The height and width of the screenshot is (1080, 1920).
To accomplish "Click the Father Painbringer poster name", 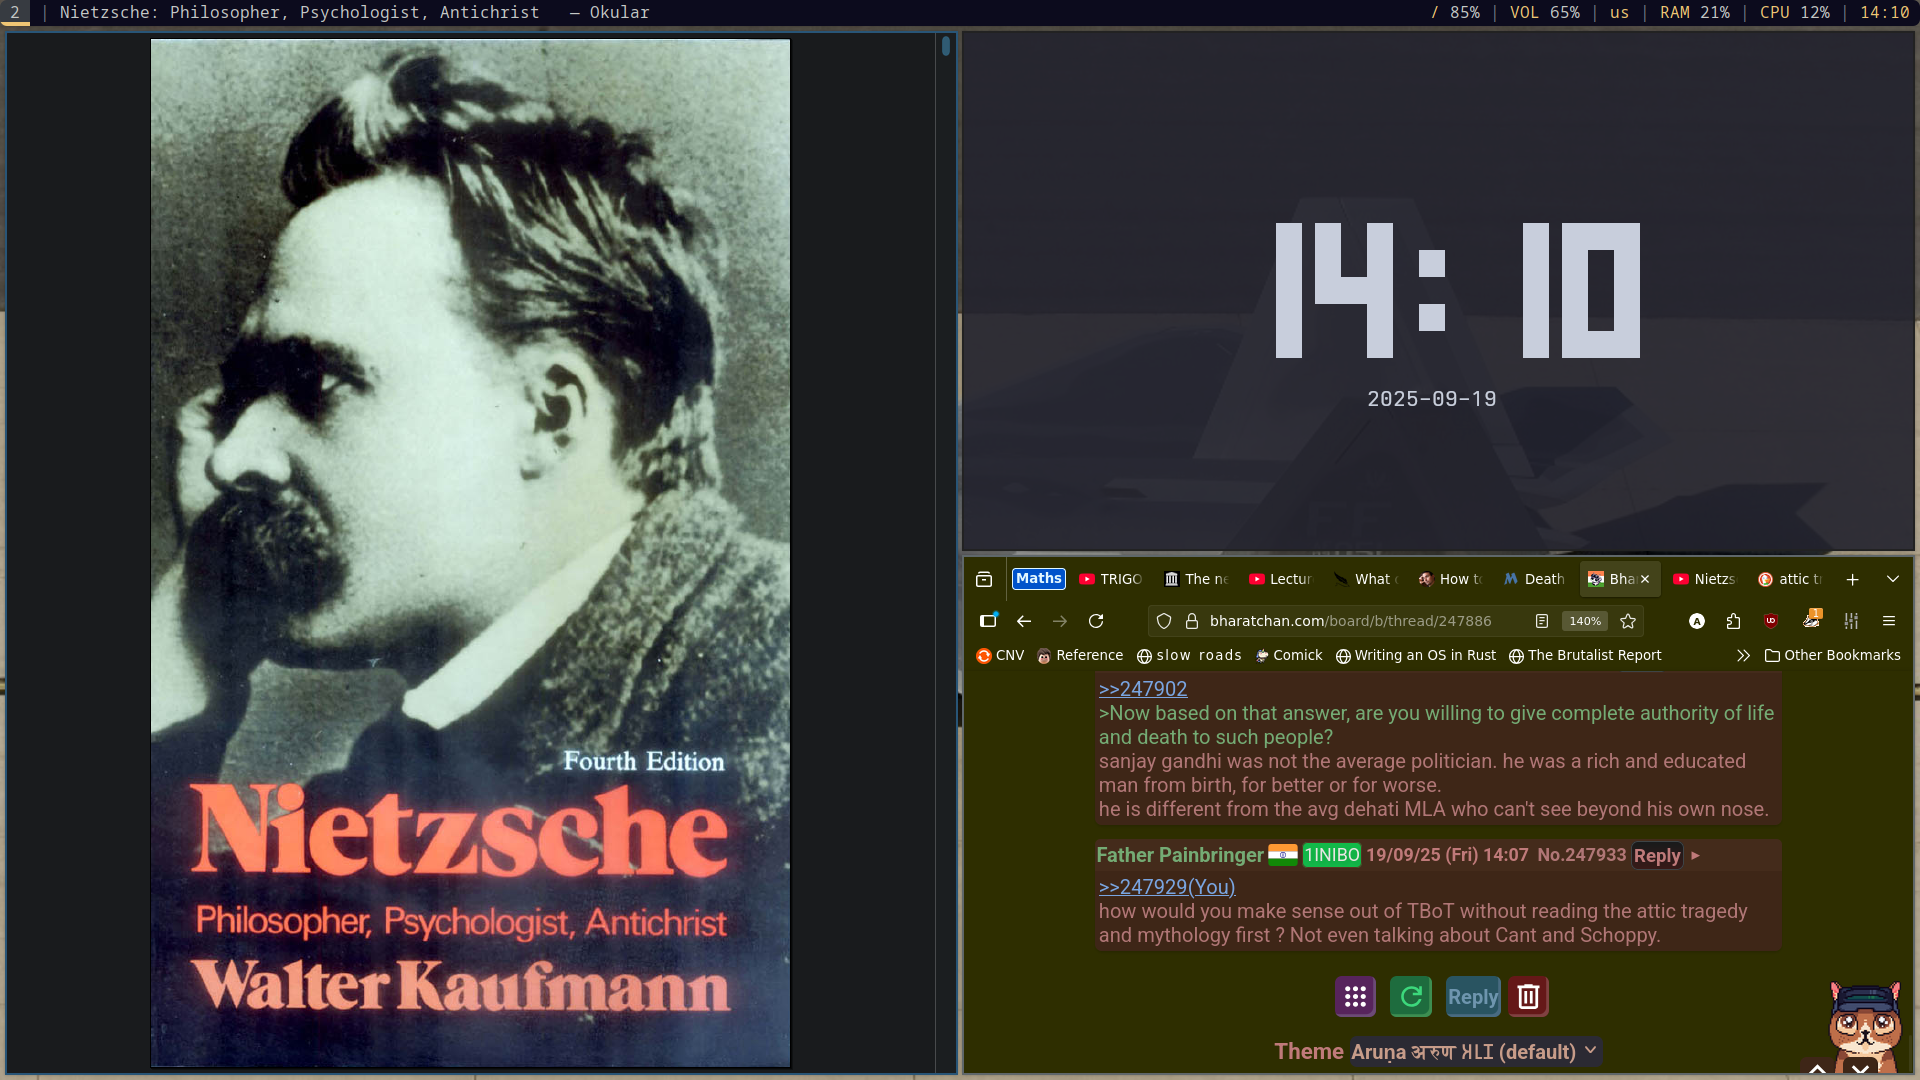I will pyautogui.click(x=1180, y=855).
